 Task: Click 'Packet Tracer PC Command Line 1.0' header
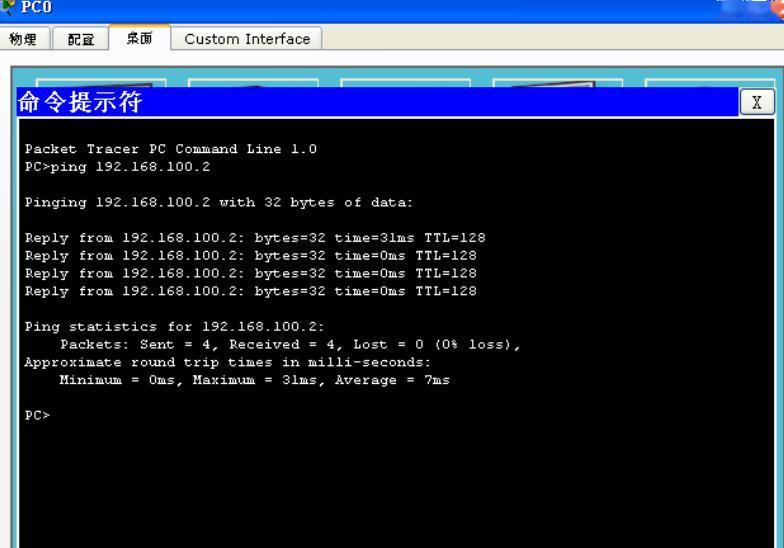[170, 148]
